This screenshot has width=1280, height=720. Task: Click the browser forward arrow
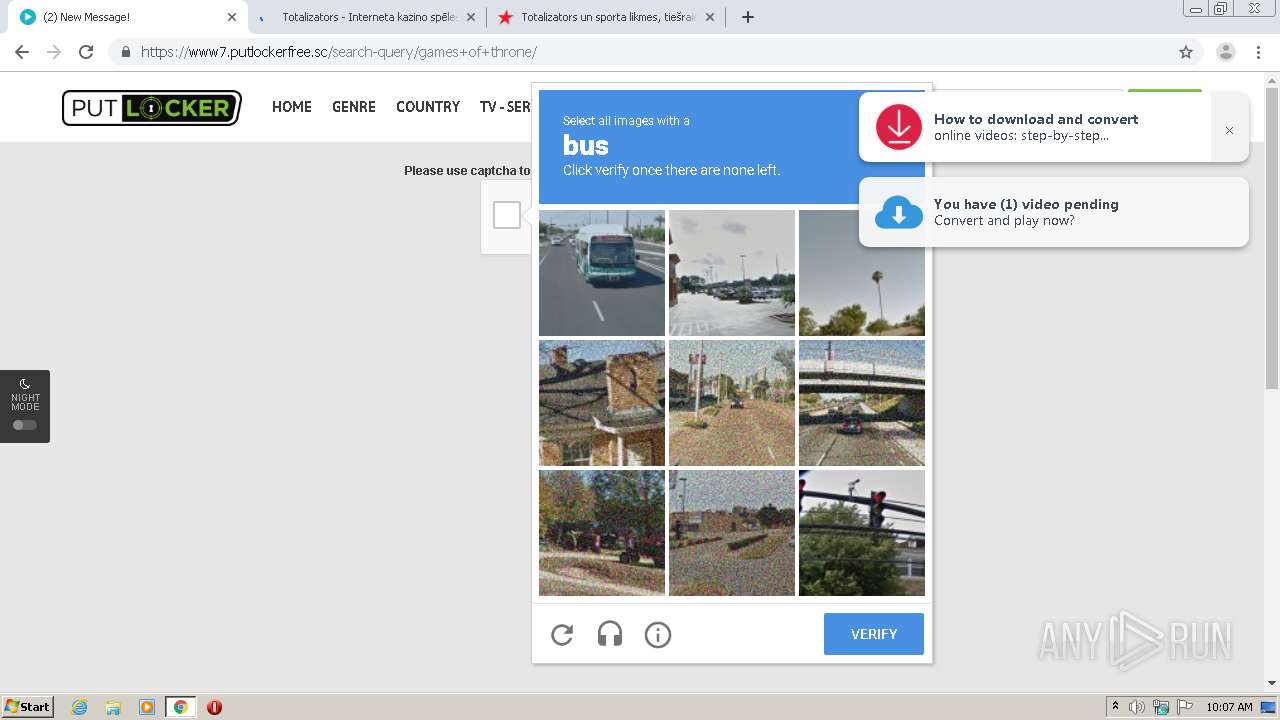[54, 52]
